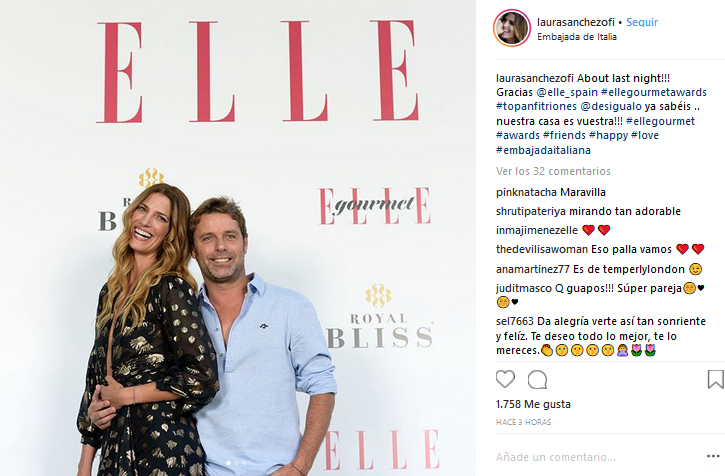View the 1.758 Me gusta likes list
This screenshot has width=725, height=476.
[x=533, y=404]
